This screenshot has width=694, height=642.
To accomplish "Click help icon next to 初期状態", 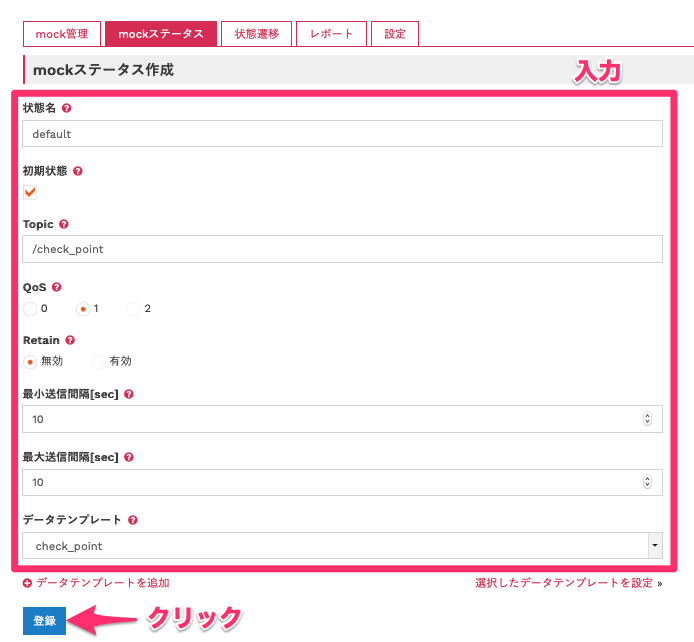I will [78, 171].
